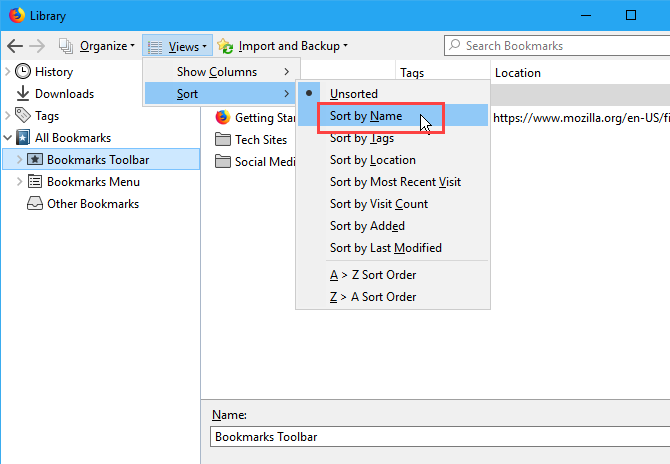Open the Show Columns submenu

point(219,72)
